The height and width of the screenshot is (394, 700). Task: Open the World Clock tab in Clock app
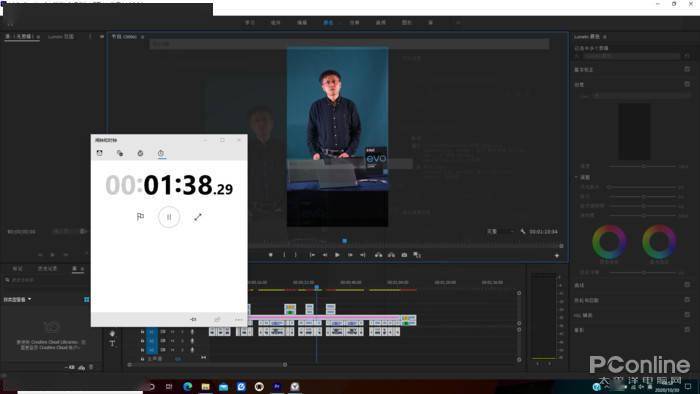[x=120, y=153]
